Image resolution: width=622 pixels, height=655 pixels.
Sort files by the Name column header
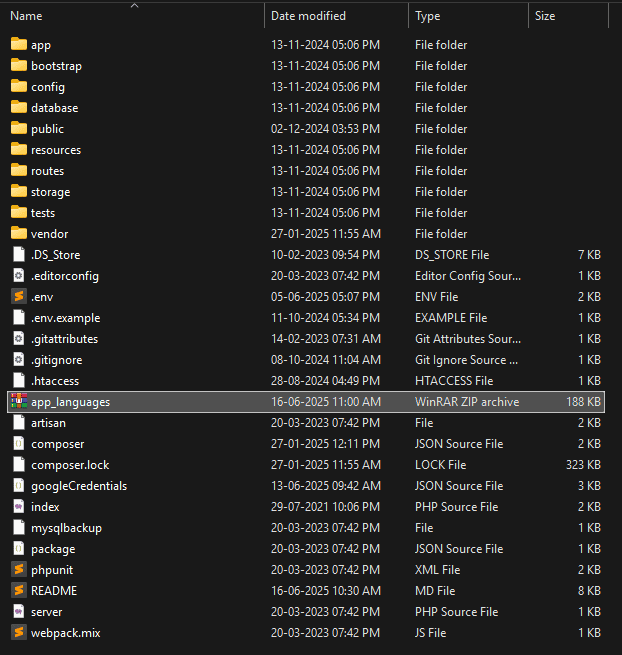[27, 16]
